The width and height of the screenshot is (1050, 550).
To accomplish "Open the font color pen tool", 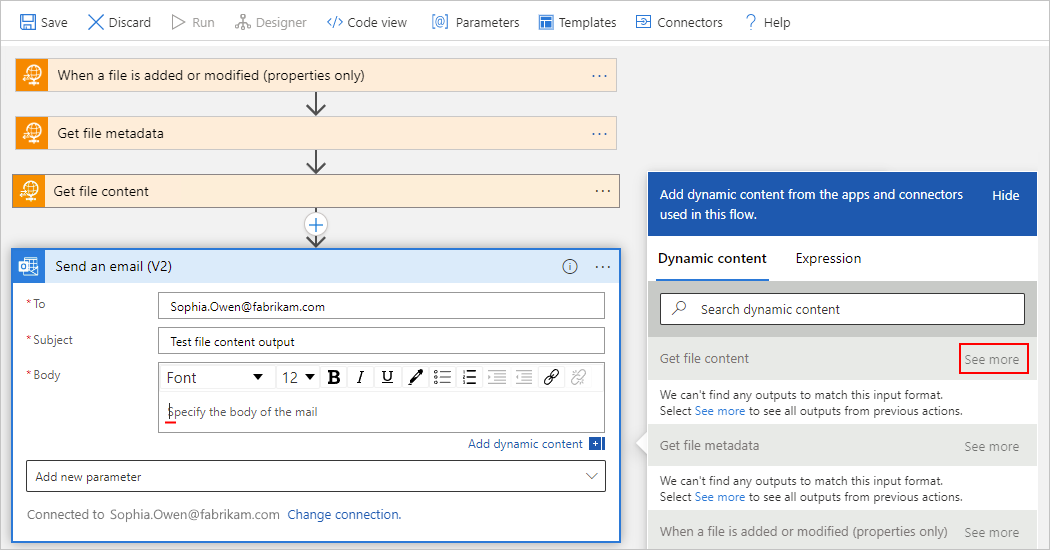I will point(415,377).
